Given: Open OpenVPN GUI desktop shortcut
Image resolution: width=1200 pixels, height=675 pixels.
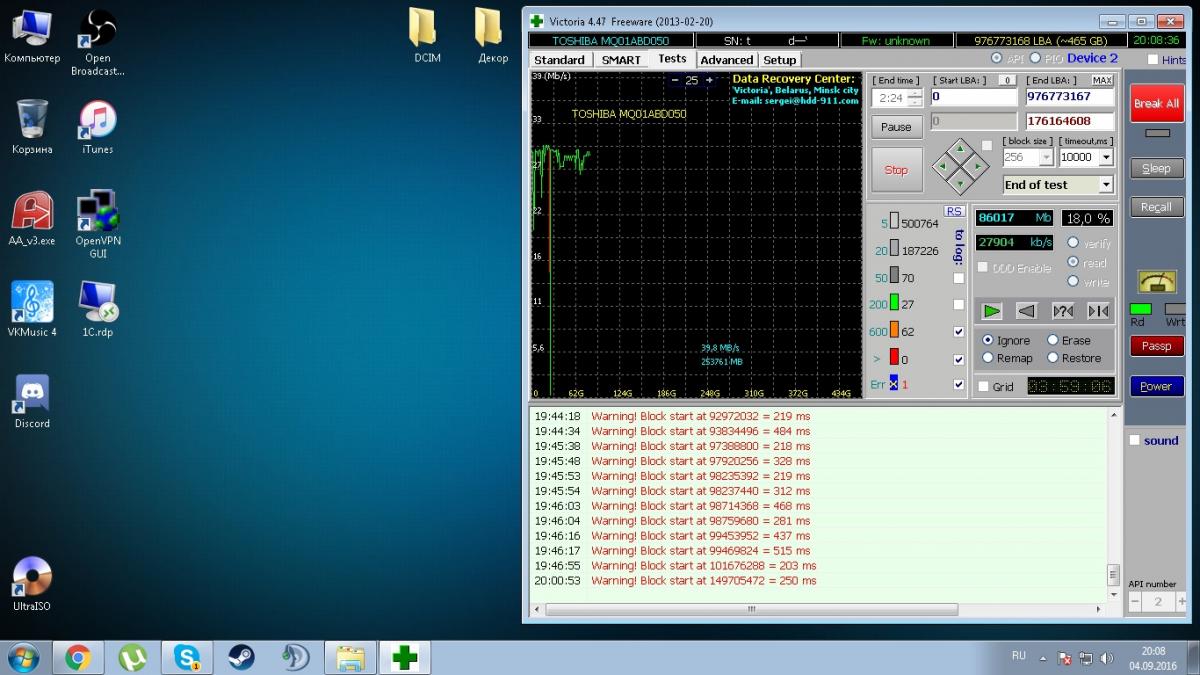Looking at the screenshot, I should pyautogui.click(x=97, y=224).
